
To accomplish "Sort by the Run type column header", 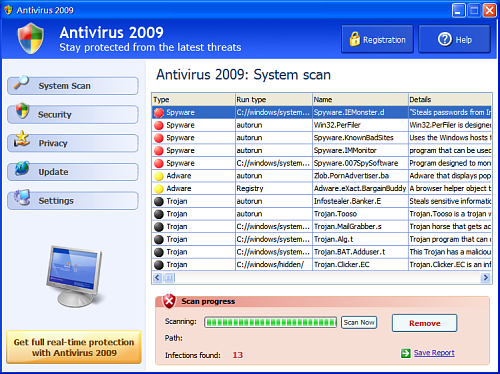I will click(x=274, y=100).
